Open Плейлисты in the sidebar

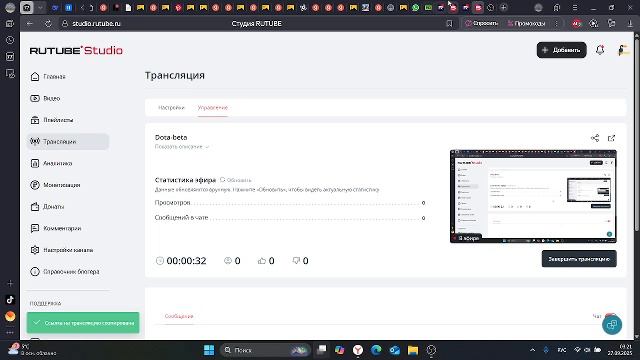(52, 120)
